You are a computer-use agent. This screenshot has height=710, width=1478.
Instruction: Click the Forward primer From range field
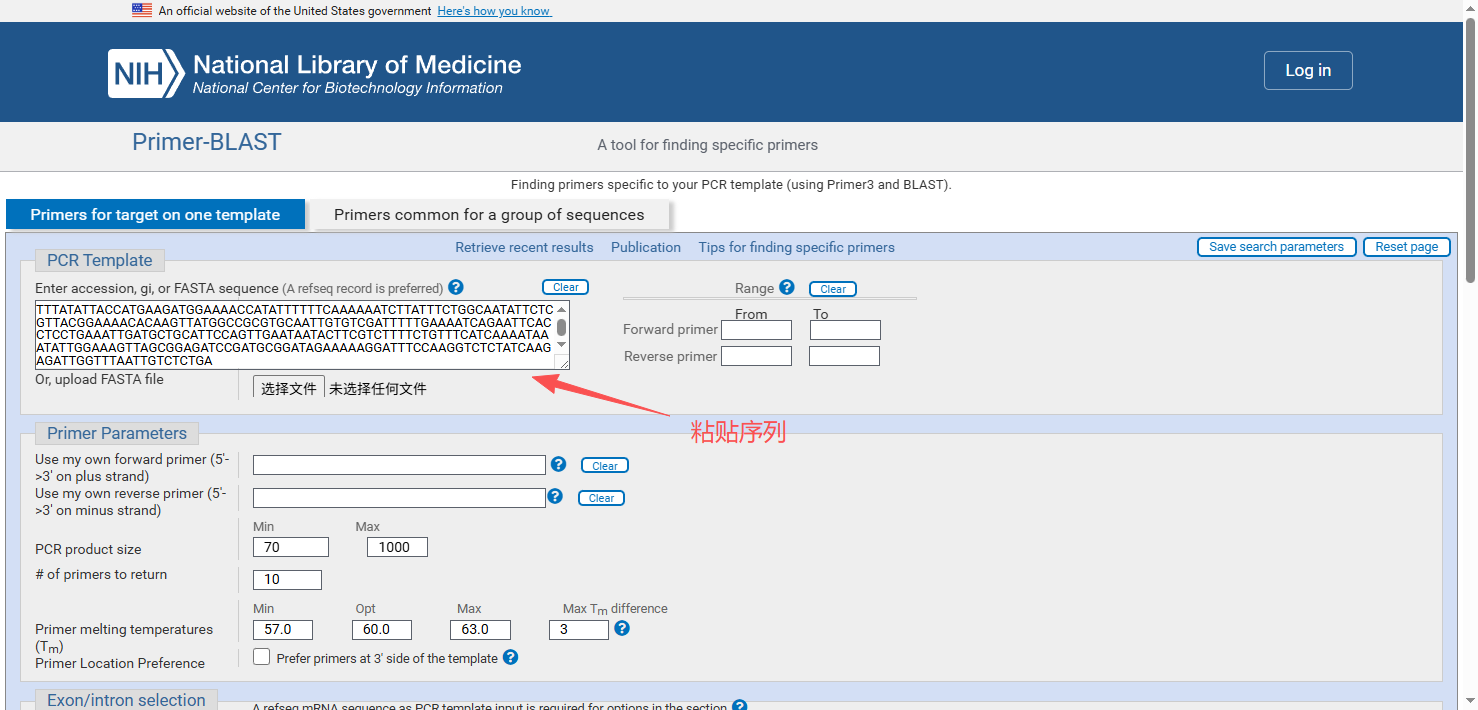(756, 329)
